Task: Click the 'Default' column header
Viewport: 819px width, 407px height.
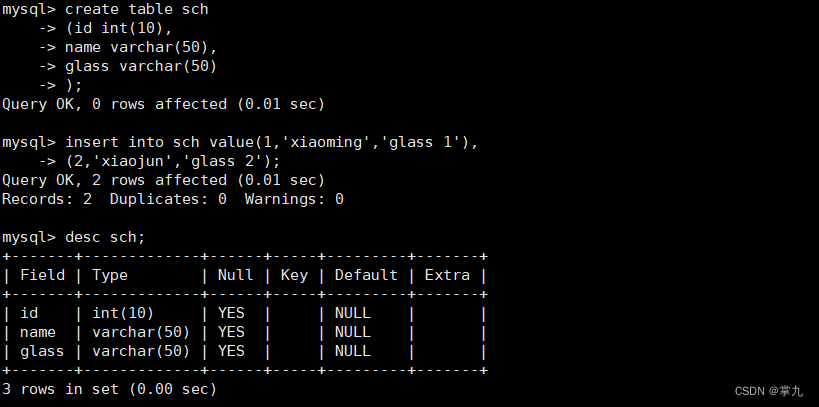Action: pos(366,275)
